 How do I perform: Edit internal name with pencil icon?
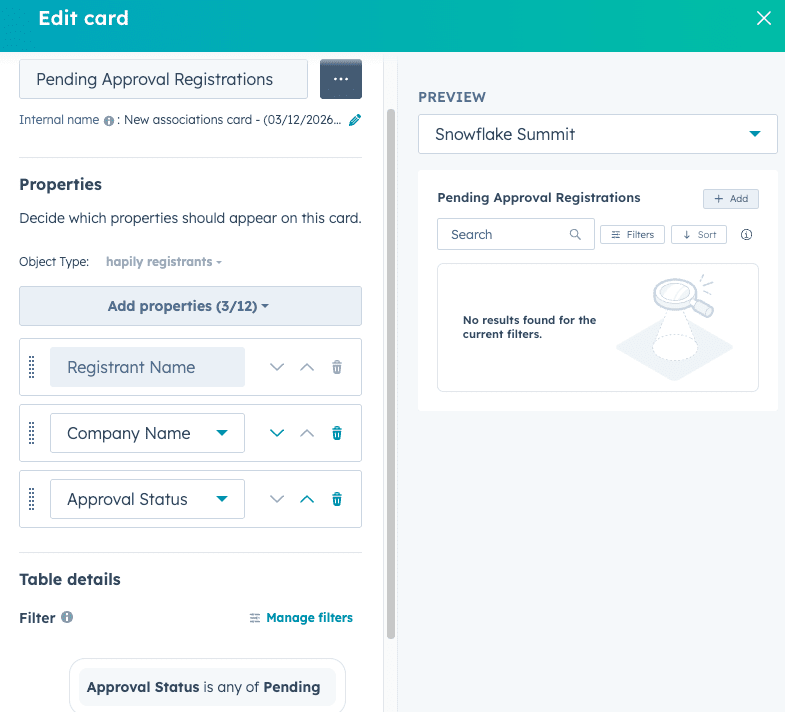355,120
